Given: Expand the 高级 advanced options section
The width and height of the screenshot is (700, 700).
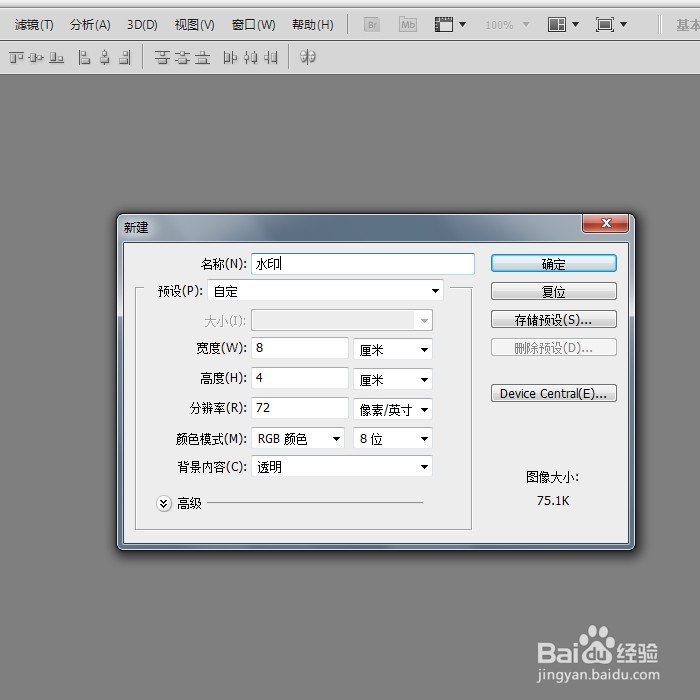Looking at the screenshot, I should 164,504.
